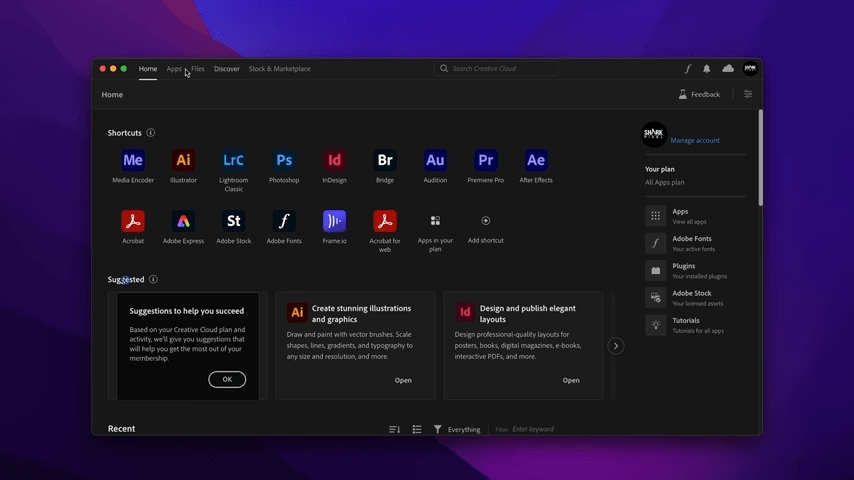The width and height of the screenshot is (854, 480).
Task: Launch Bridge shortcut icon
Action: coord(385,160)
